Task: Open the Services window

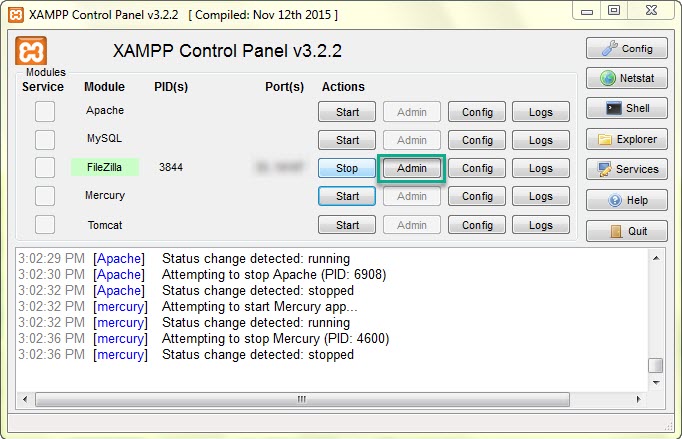Action: pyautogui.click(x=626, y=169)
